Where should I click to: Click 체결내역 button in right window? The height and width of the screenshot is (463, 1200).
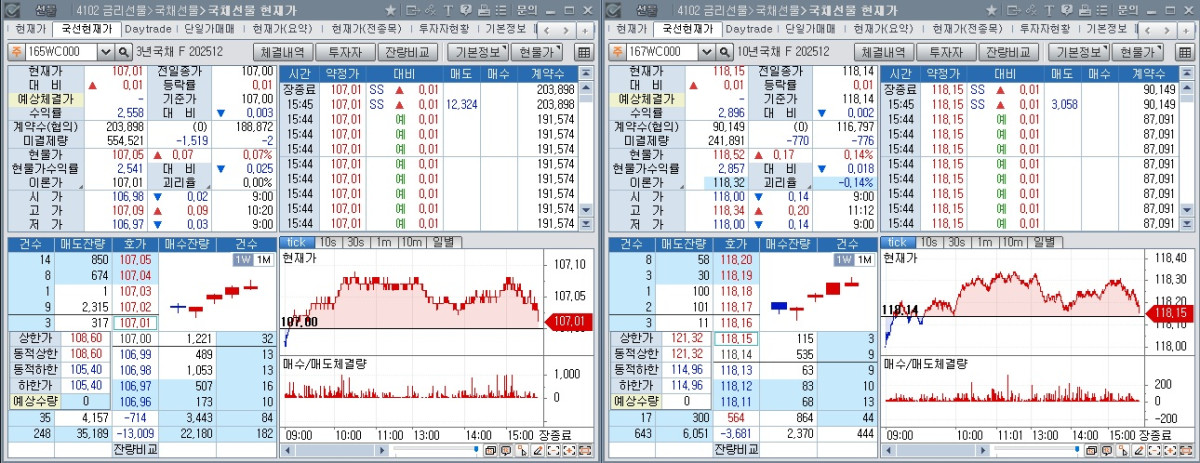pos(884,52)
